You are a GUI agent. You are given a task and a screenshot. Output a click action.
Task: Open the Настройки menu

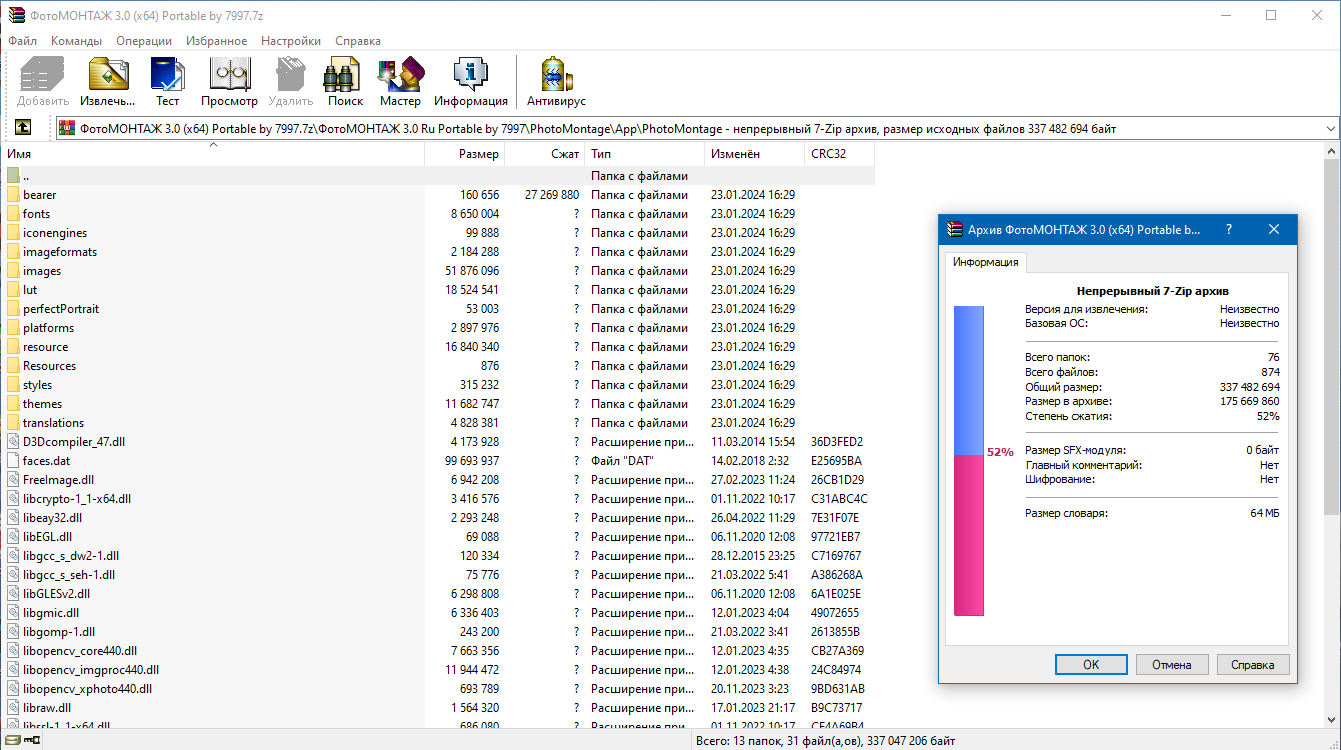coord(290,41)
